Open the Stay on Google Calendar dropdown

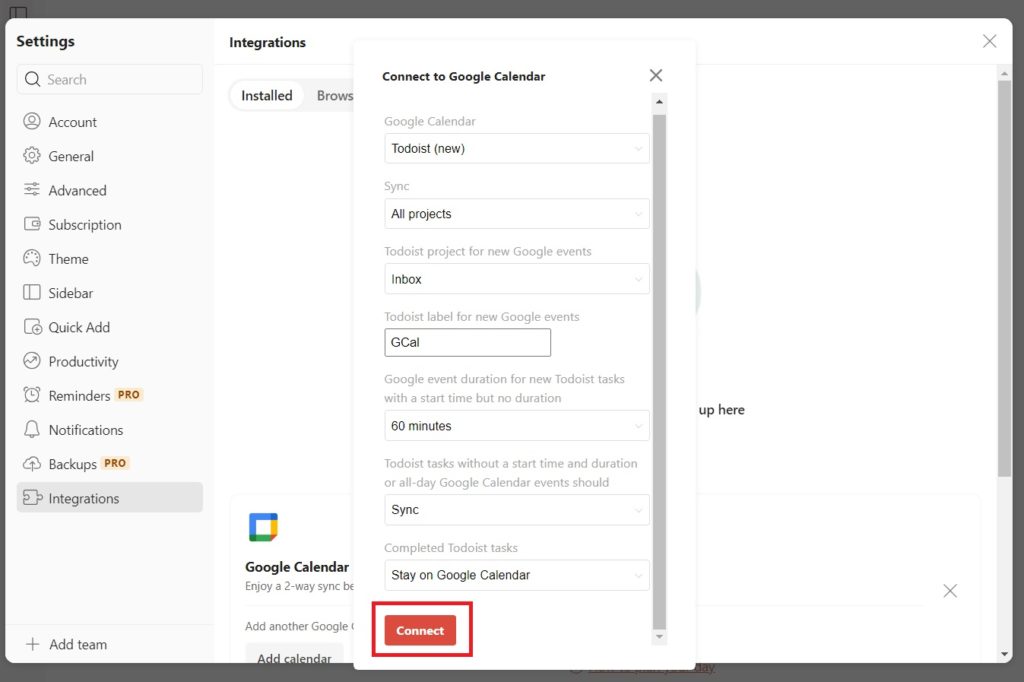[x=517, y=576]
